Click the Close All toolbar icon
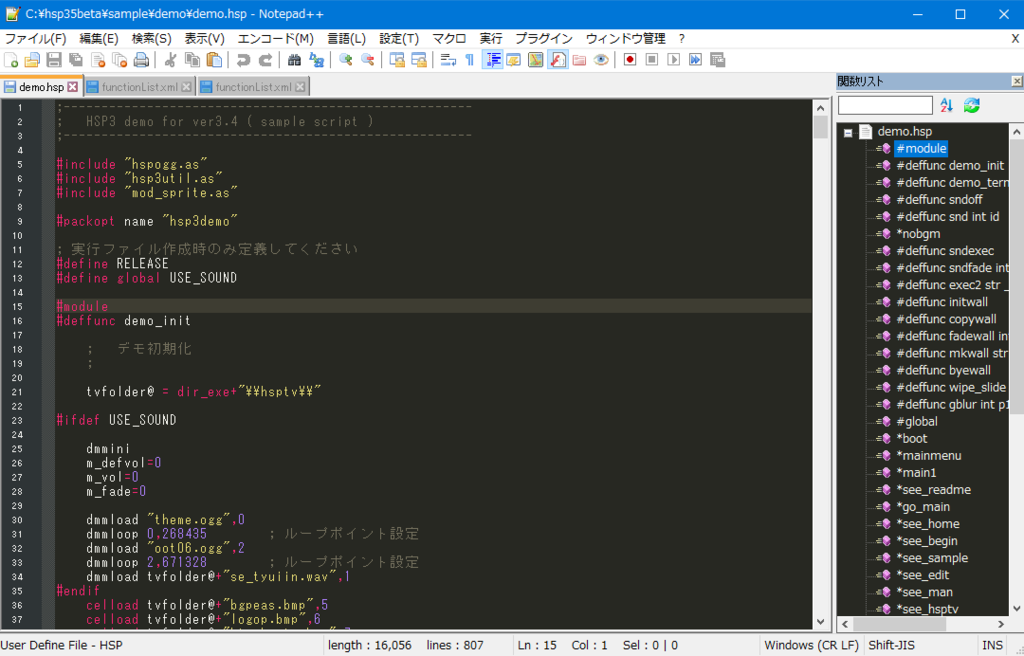Screen dimensions: 1024x656 pyautogui.click(x=120, y=60)
